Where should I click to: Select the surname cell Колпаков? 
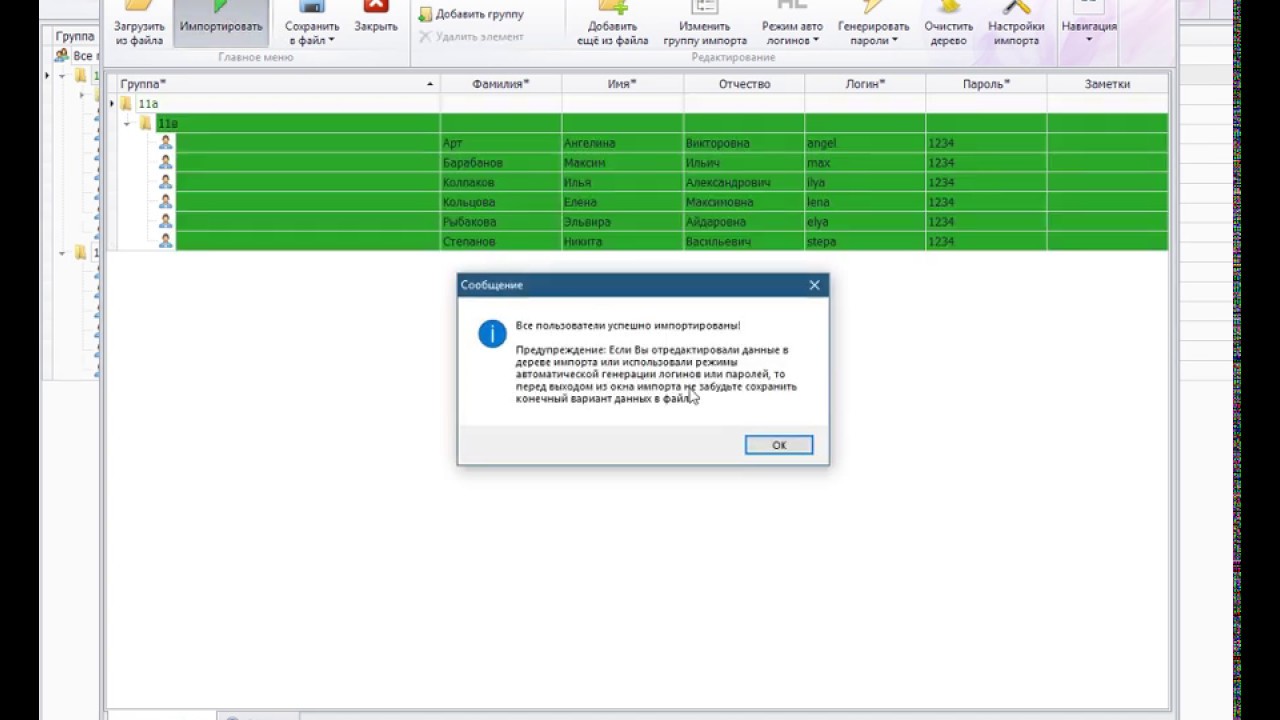[501, 182]
